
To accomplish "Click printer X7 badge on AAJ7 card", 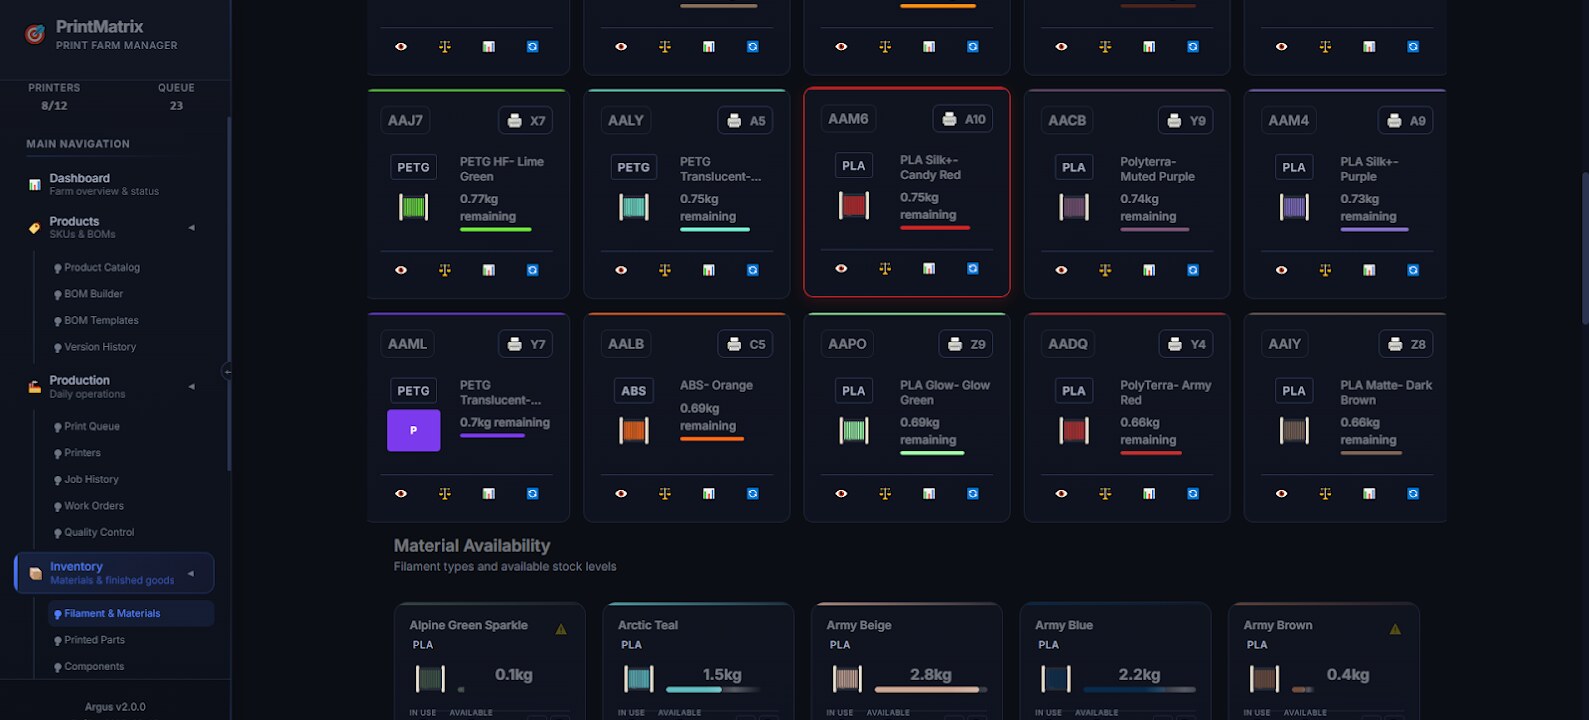I will (x=526, y=120).
